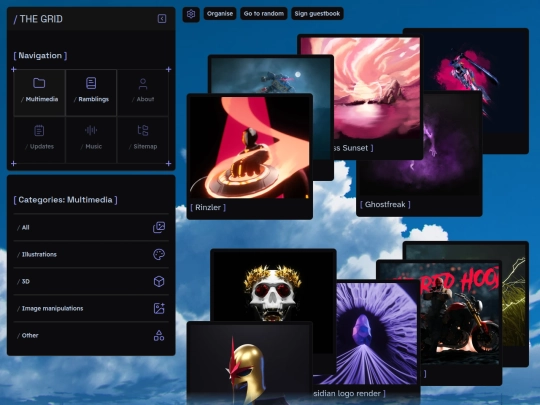Viewport: 540px width, 405px height.
Task: Open settings with the gear icon
Action: click(x=191, y=14)
